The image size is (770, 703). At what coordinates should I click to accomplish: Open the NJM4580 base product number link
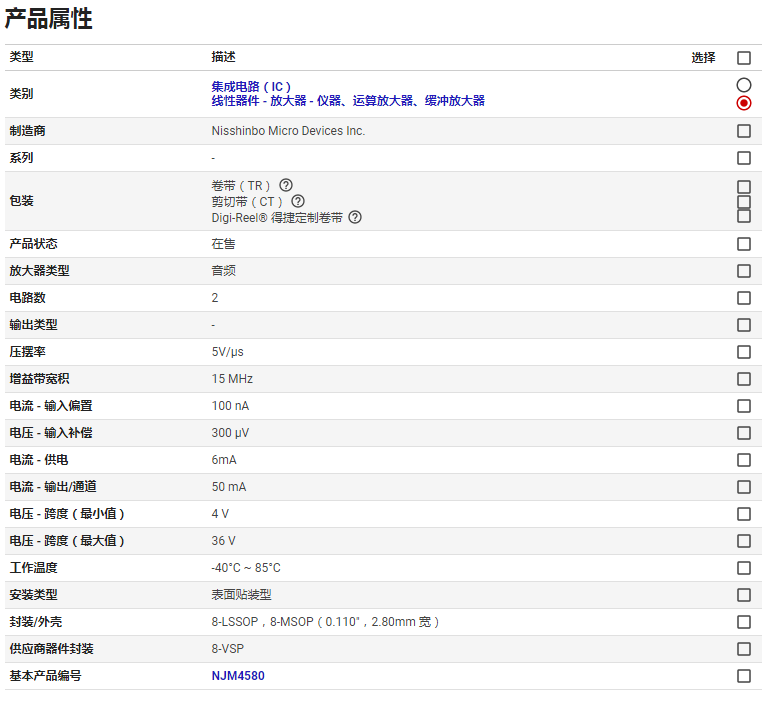point(238,676)
